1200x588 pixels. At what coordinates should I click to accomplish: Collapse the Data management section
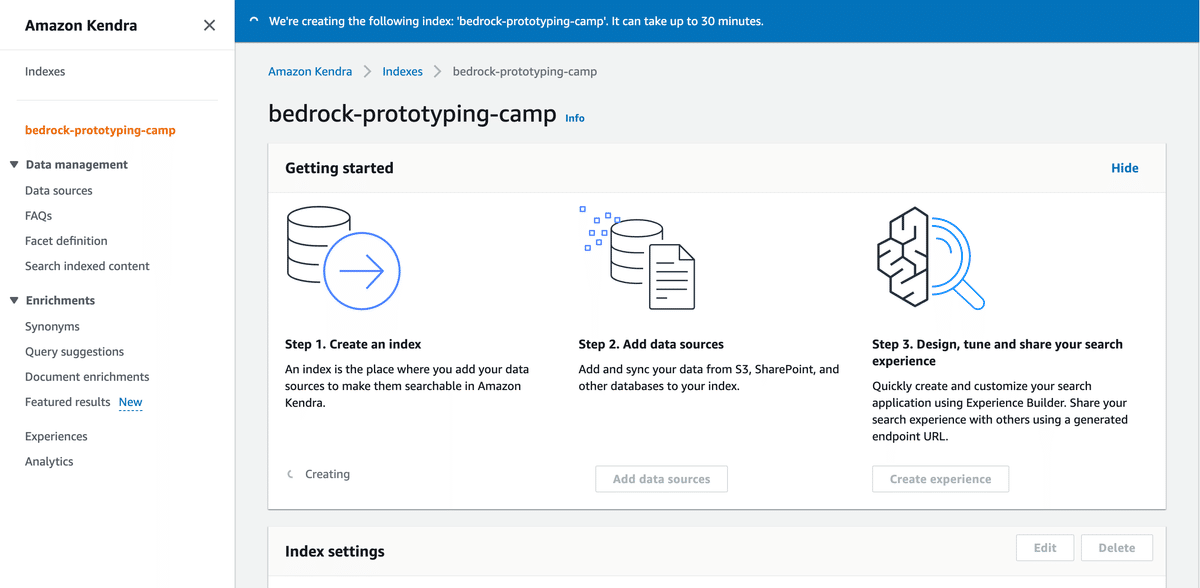point(14,165)
